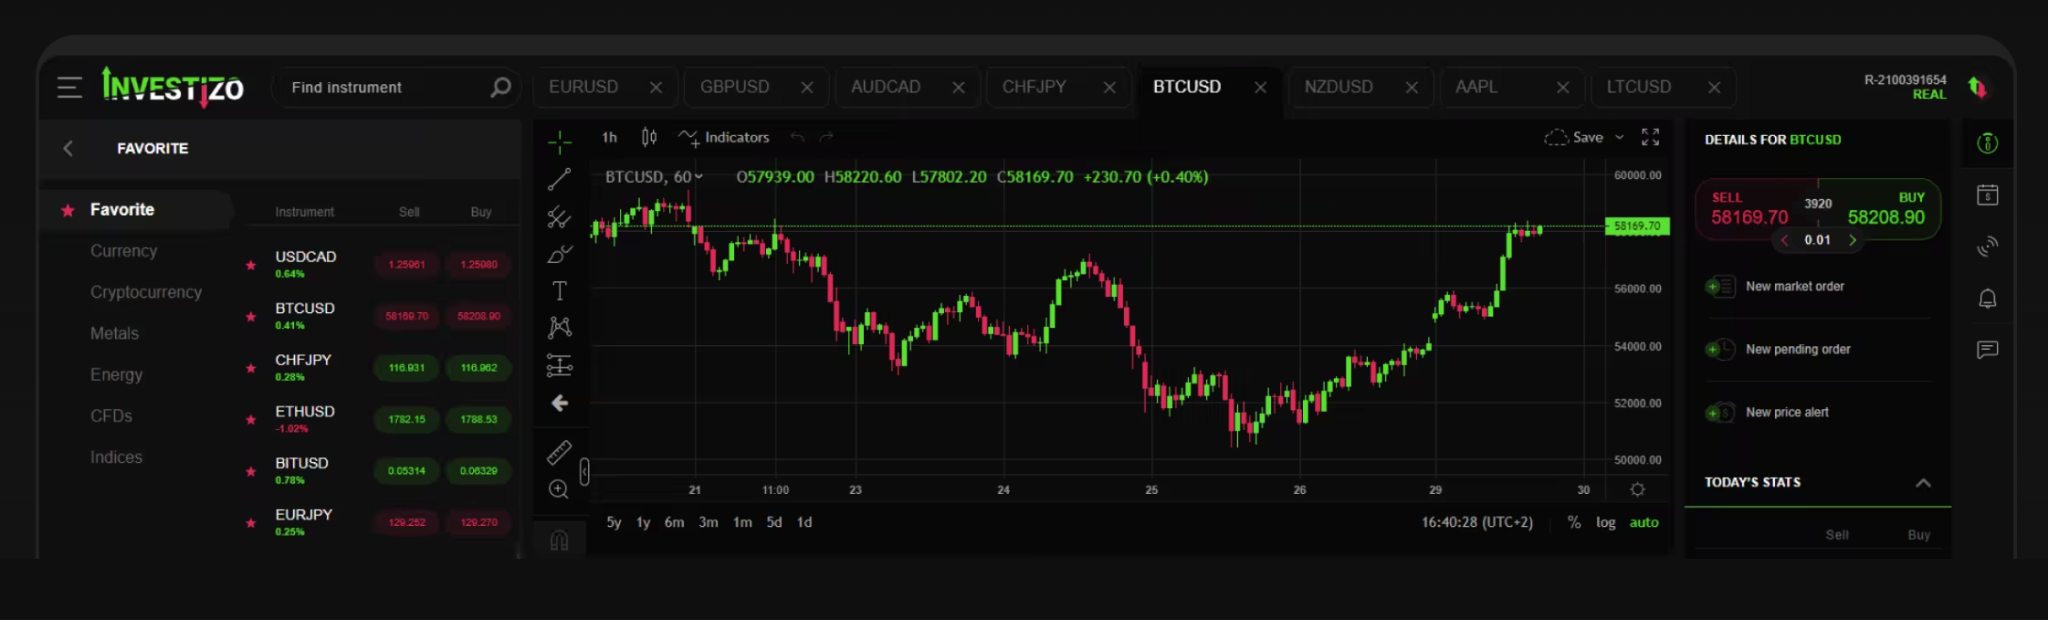The height and width of the screenshot is (620, 2048).
Task: Toggle auto scale on chart
Action: [x=1644, y=522]
